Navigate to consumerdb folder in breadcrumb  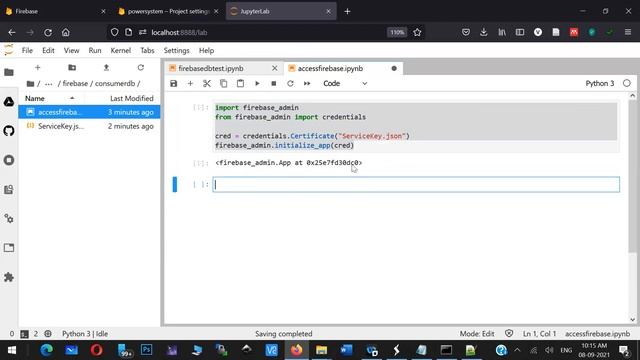point(115,83)
